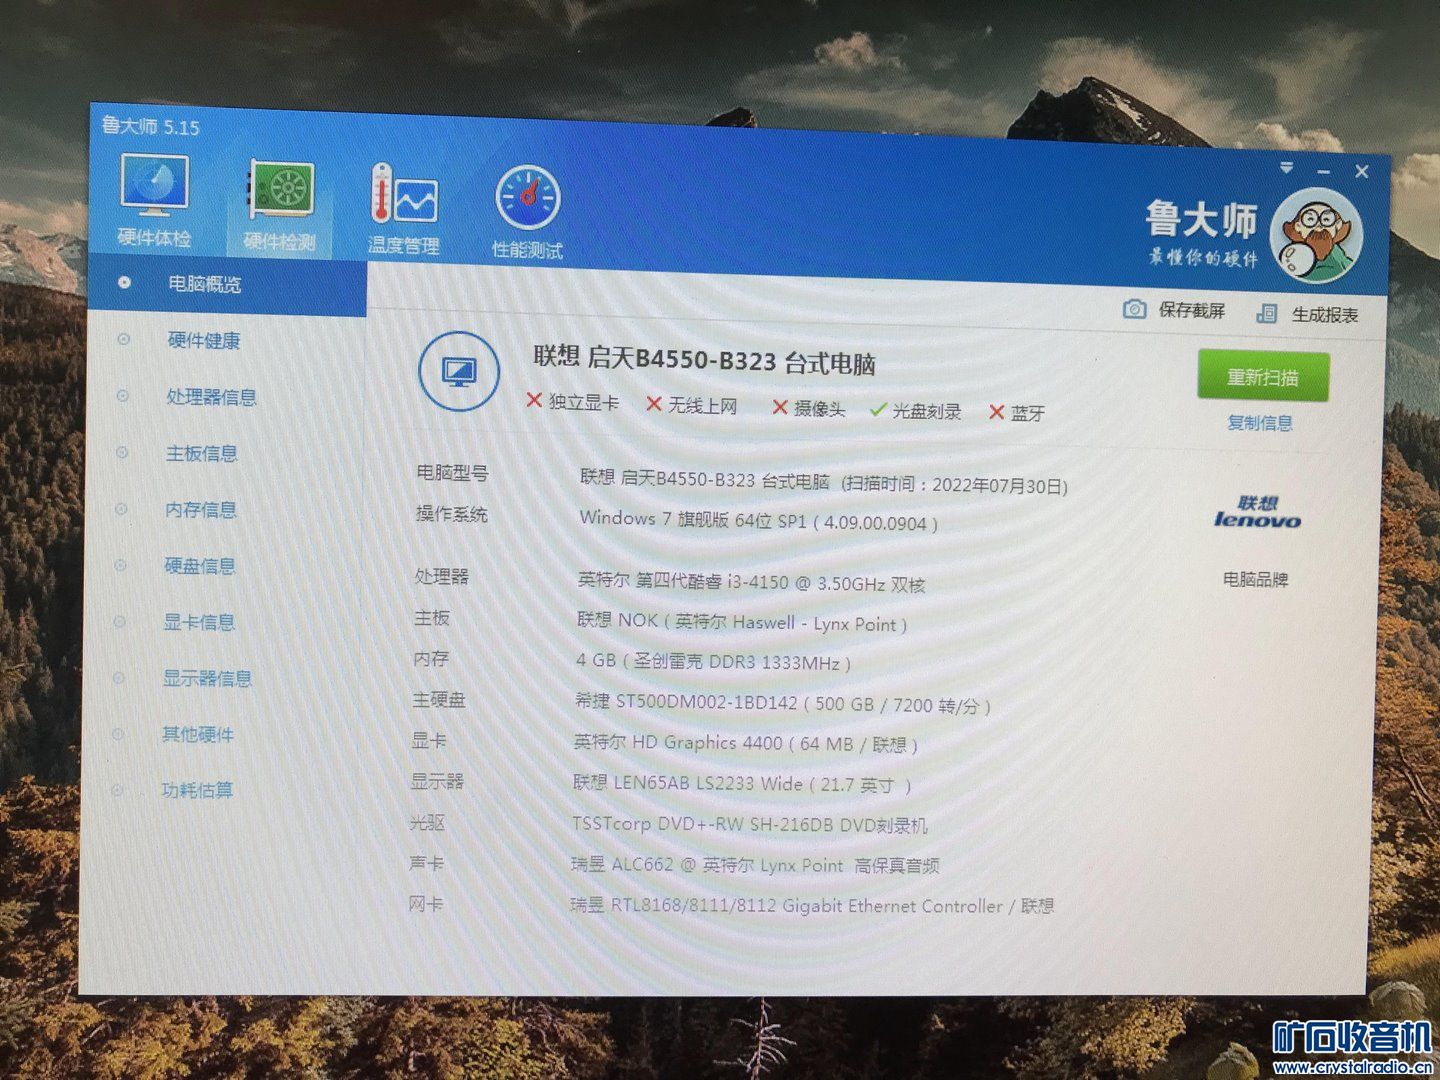Open 显示器信息 in the sidebar

click(x=207, y=678)
